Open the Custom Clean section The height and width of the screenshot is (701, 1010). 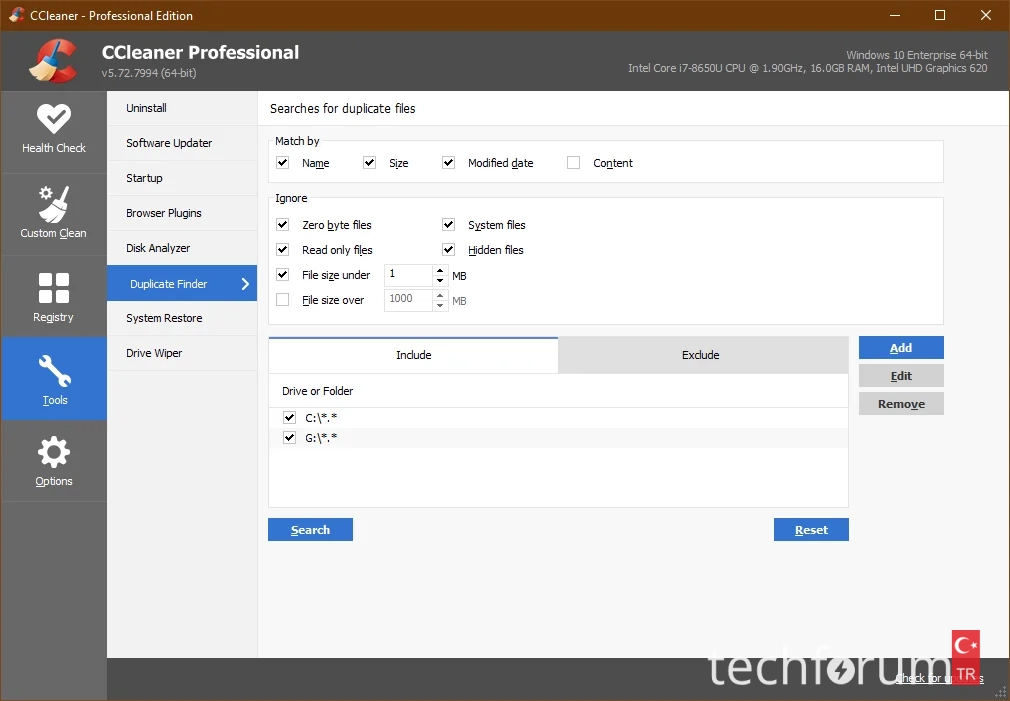click(53, 214)
